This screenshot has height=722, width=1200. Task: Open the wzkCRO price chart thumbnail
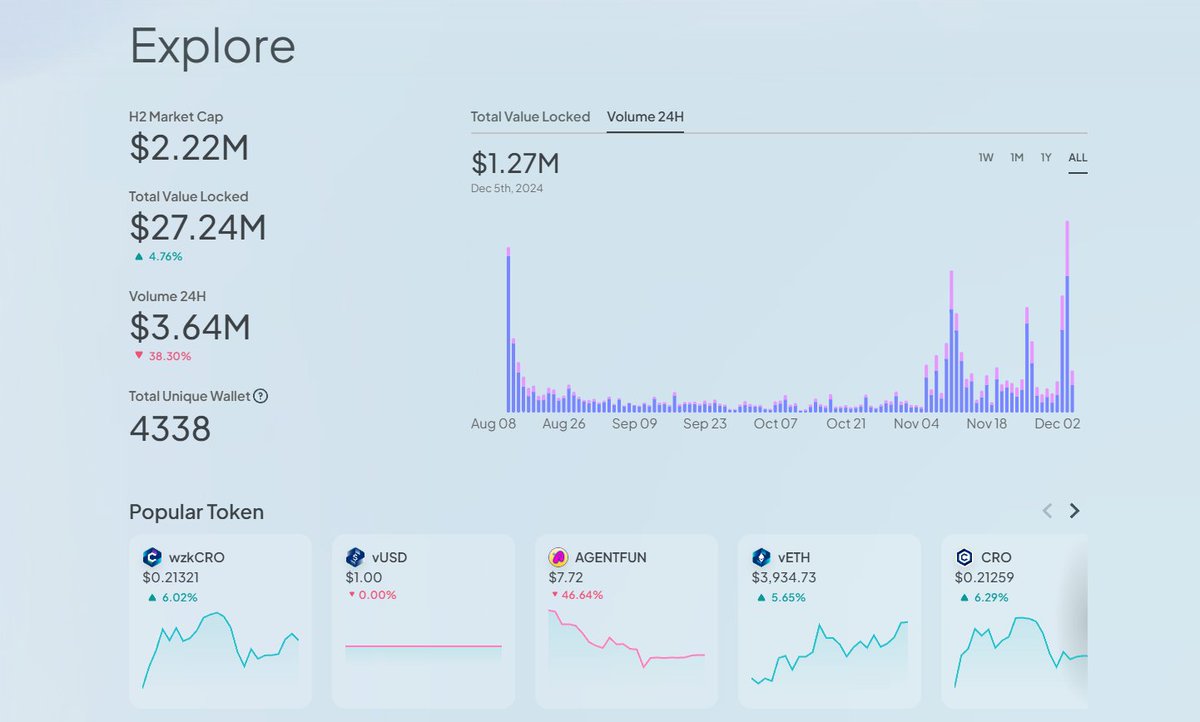[220, 650]
